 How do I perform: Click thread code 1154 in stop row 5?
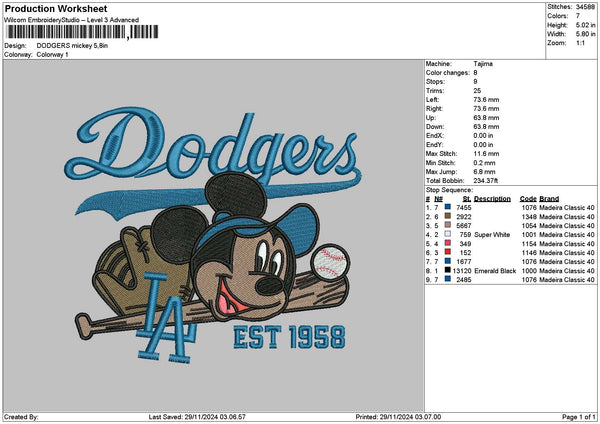point(529,244)
